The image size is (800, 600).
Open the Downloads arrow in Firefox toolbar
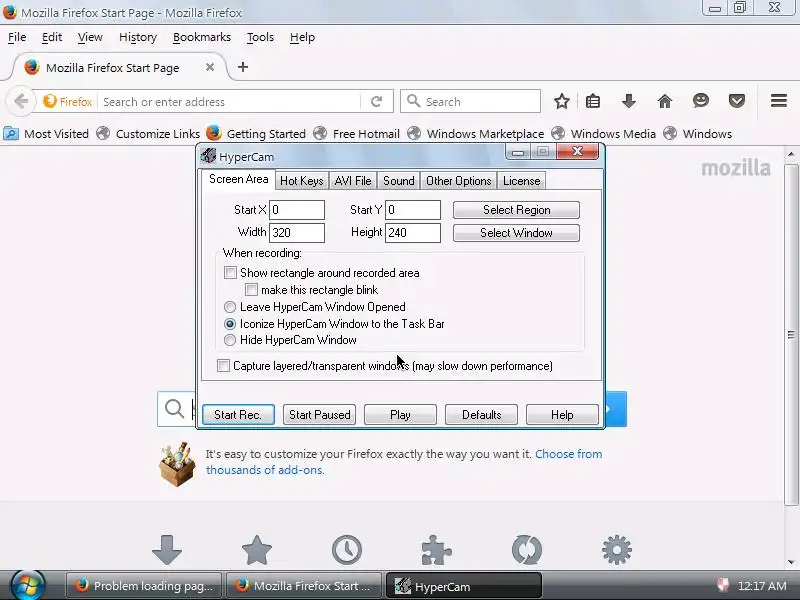point(629,102)
